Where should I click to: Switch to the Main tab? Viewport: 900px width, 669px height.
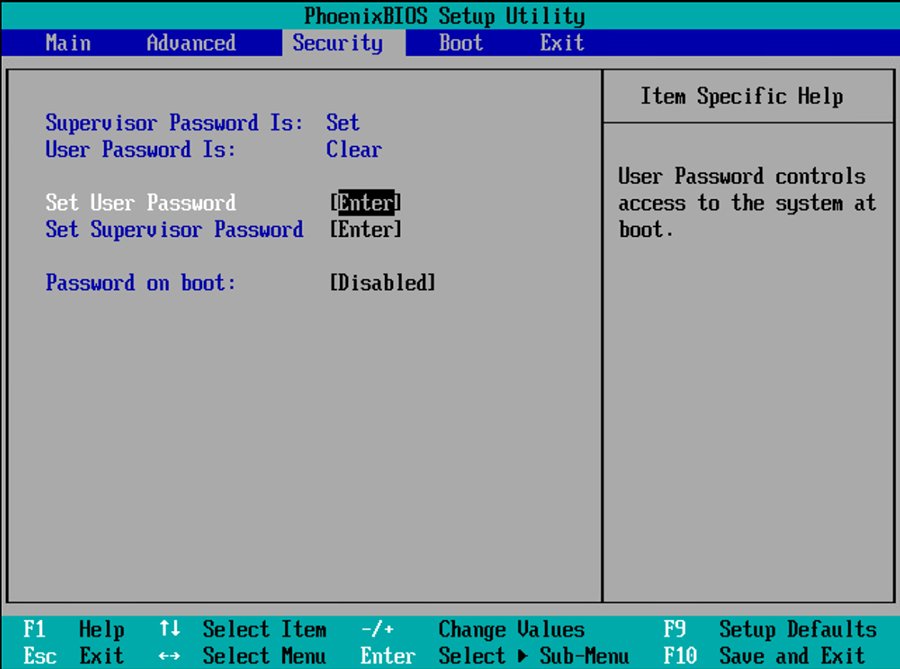[67, 43]
